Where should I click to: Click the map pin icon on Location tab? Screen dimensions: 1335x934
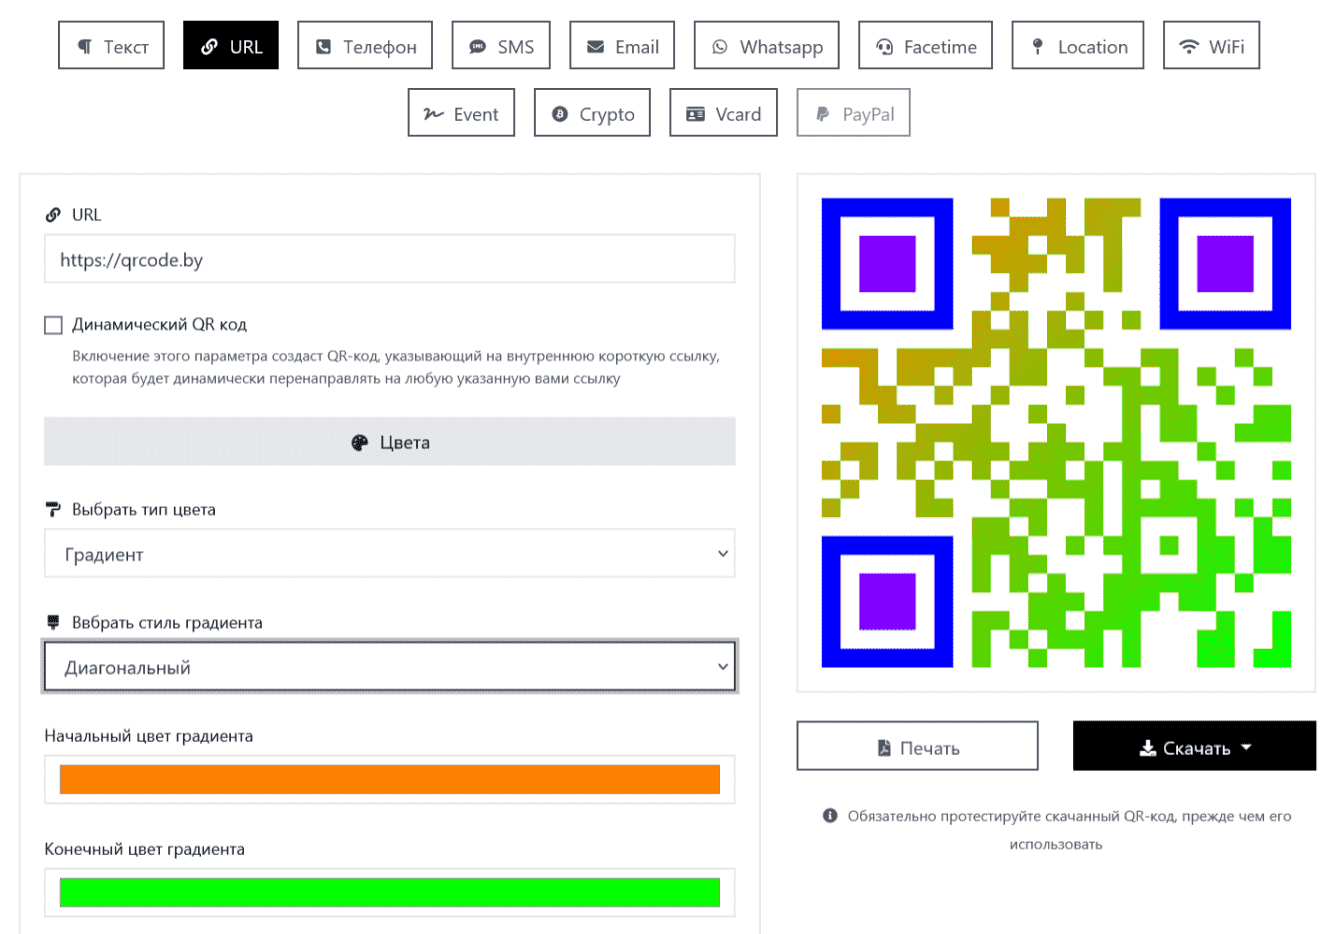pyautogui.click(x=1038, y=46)
